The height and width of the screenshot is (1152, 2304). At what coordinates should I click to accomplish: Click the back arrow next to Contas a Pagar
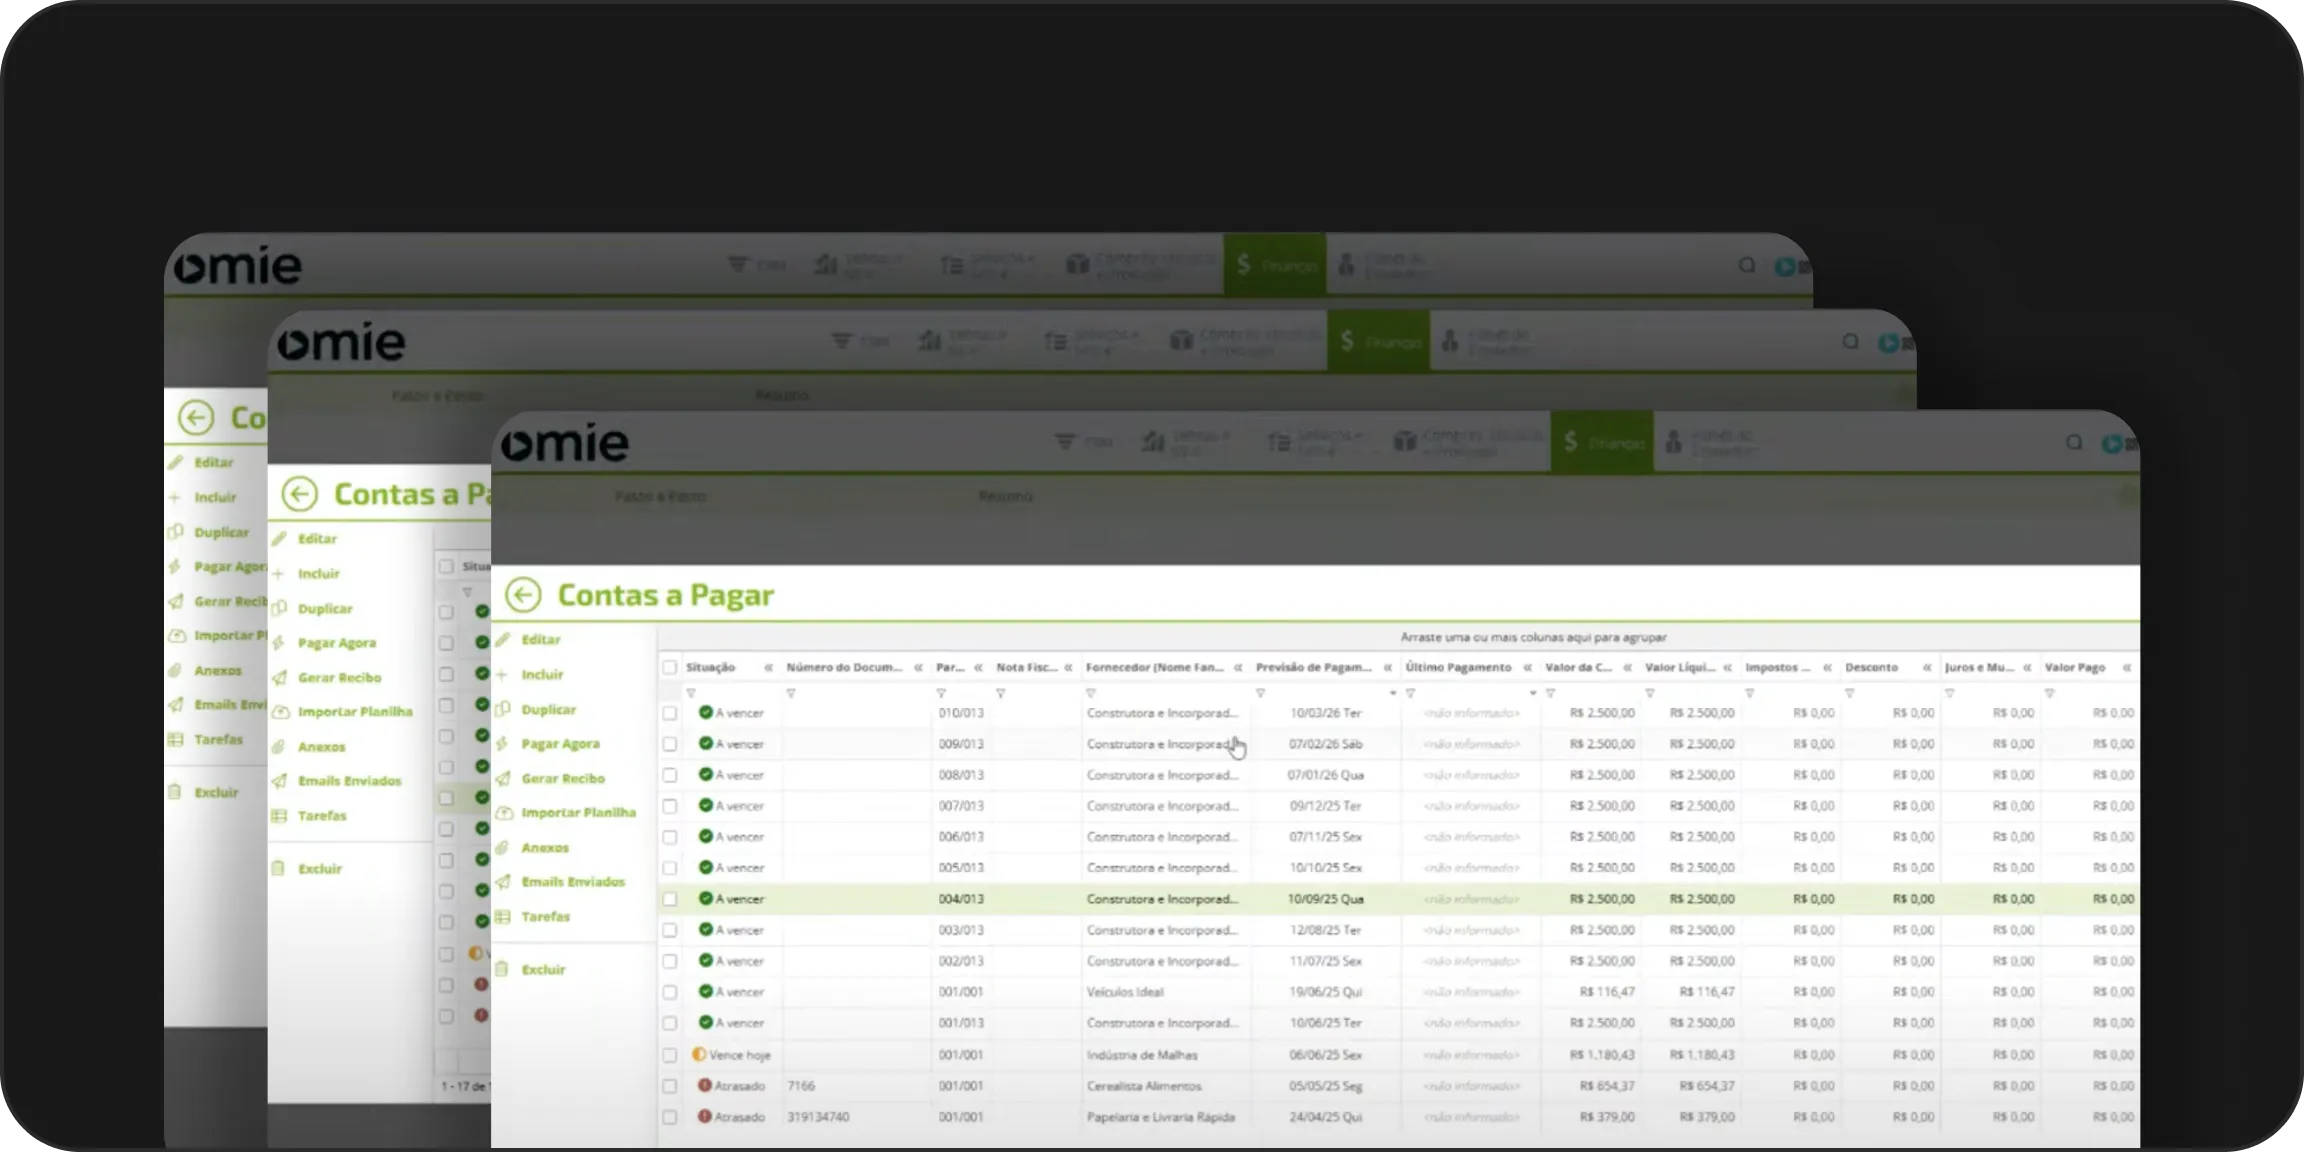coord(522,594)
